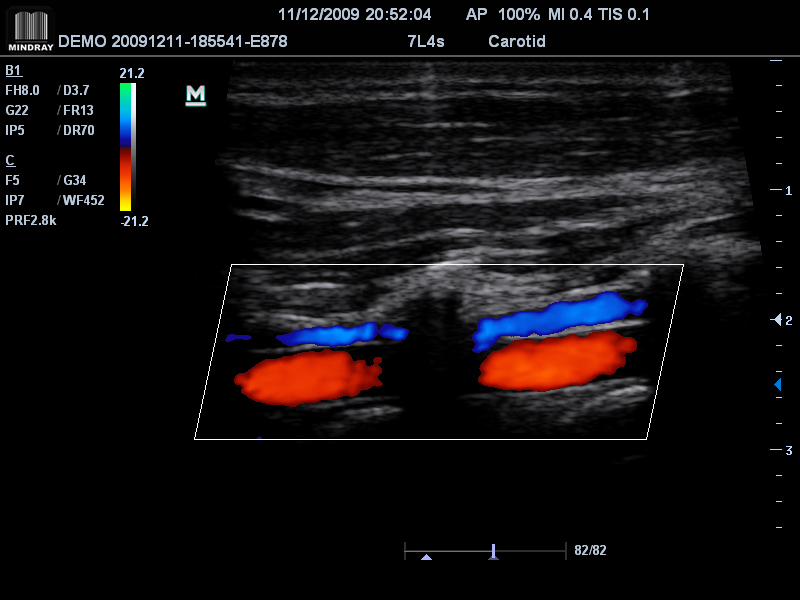Click the white focus triangle at depth 2
The image size is (800, 600).
click(777, 319)
